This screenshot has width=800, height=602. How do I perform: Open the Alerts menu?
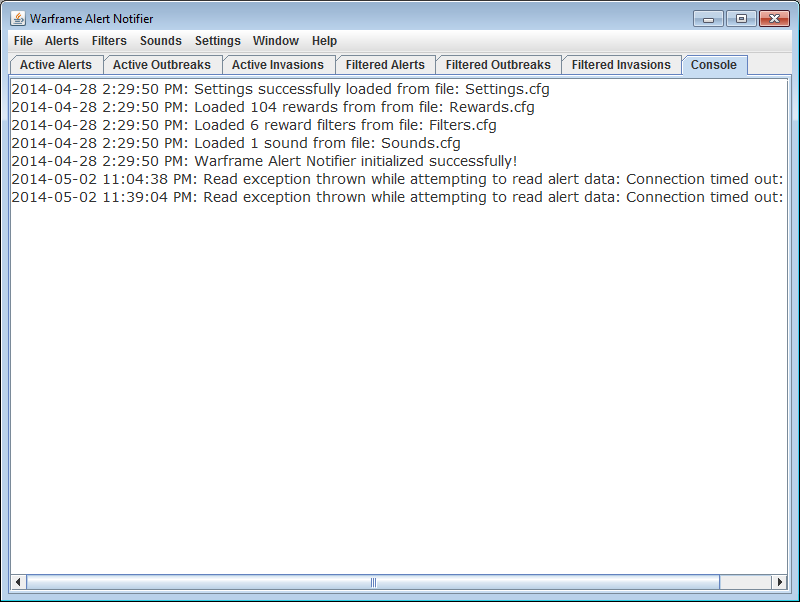pyautogui.click(x=61, y=41)
